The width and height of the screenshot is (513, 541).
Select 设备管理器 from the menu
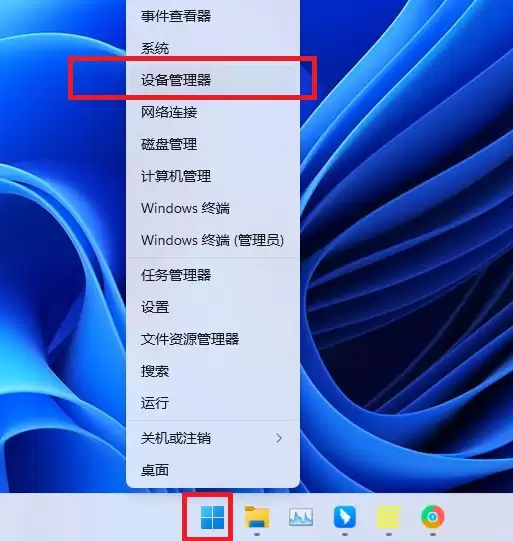point(213,80)
